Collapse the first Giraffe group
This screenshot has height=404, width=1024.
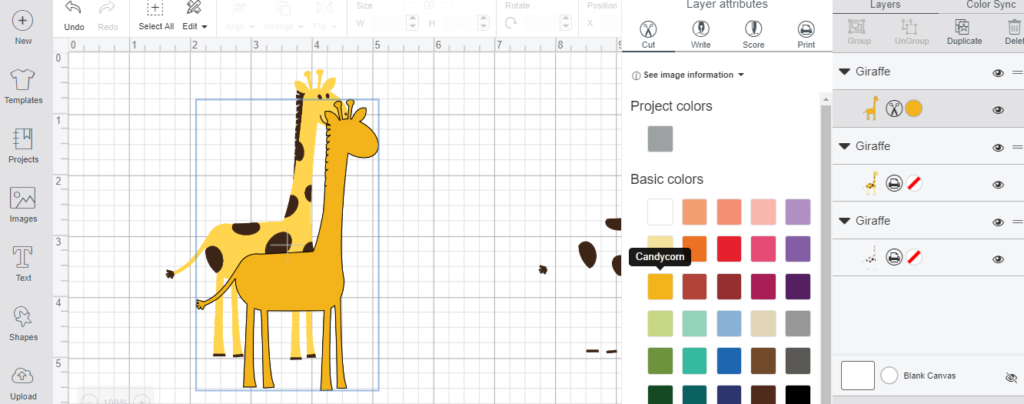pyautogui.click(x=845, y=72)
